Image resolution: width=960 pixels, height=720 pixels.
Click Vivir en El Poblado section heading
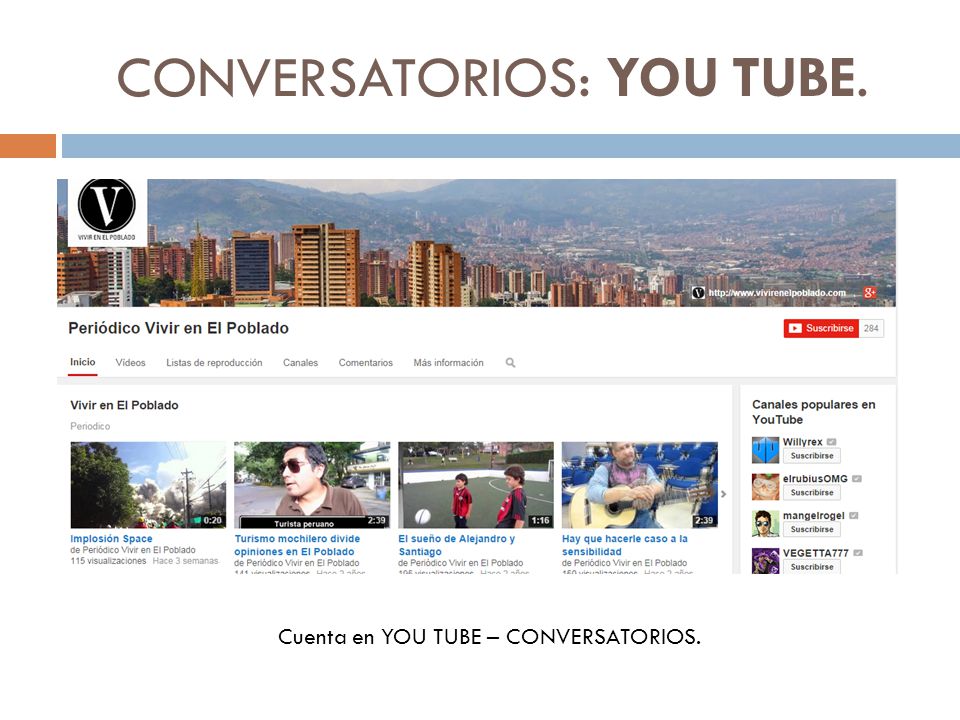(124, 405)
